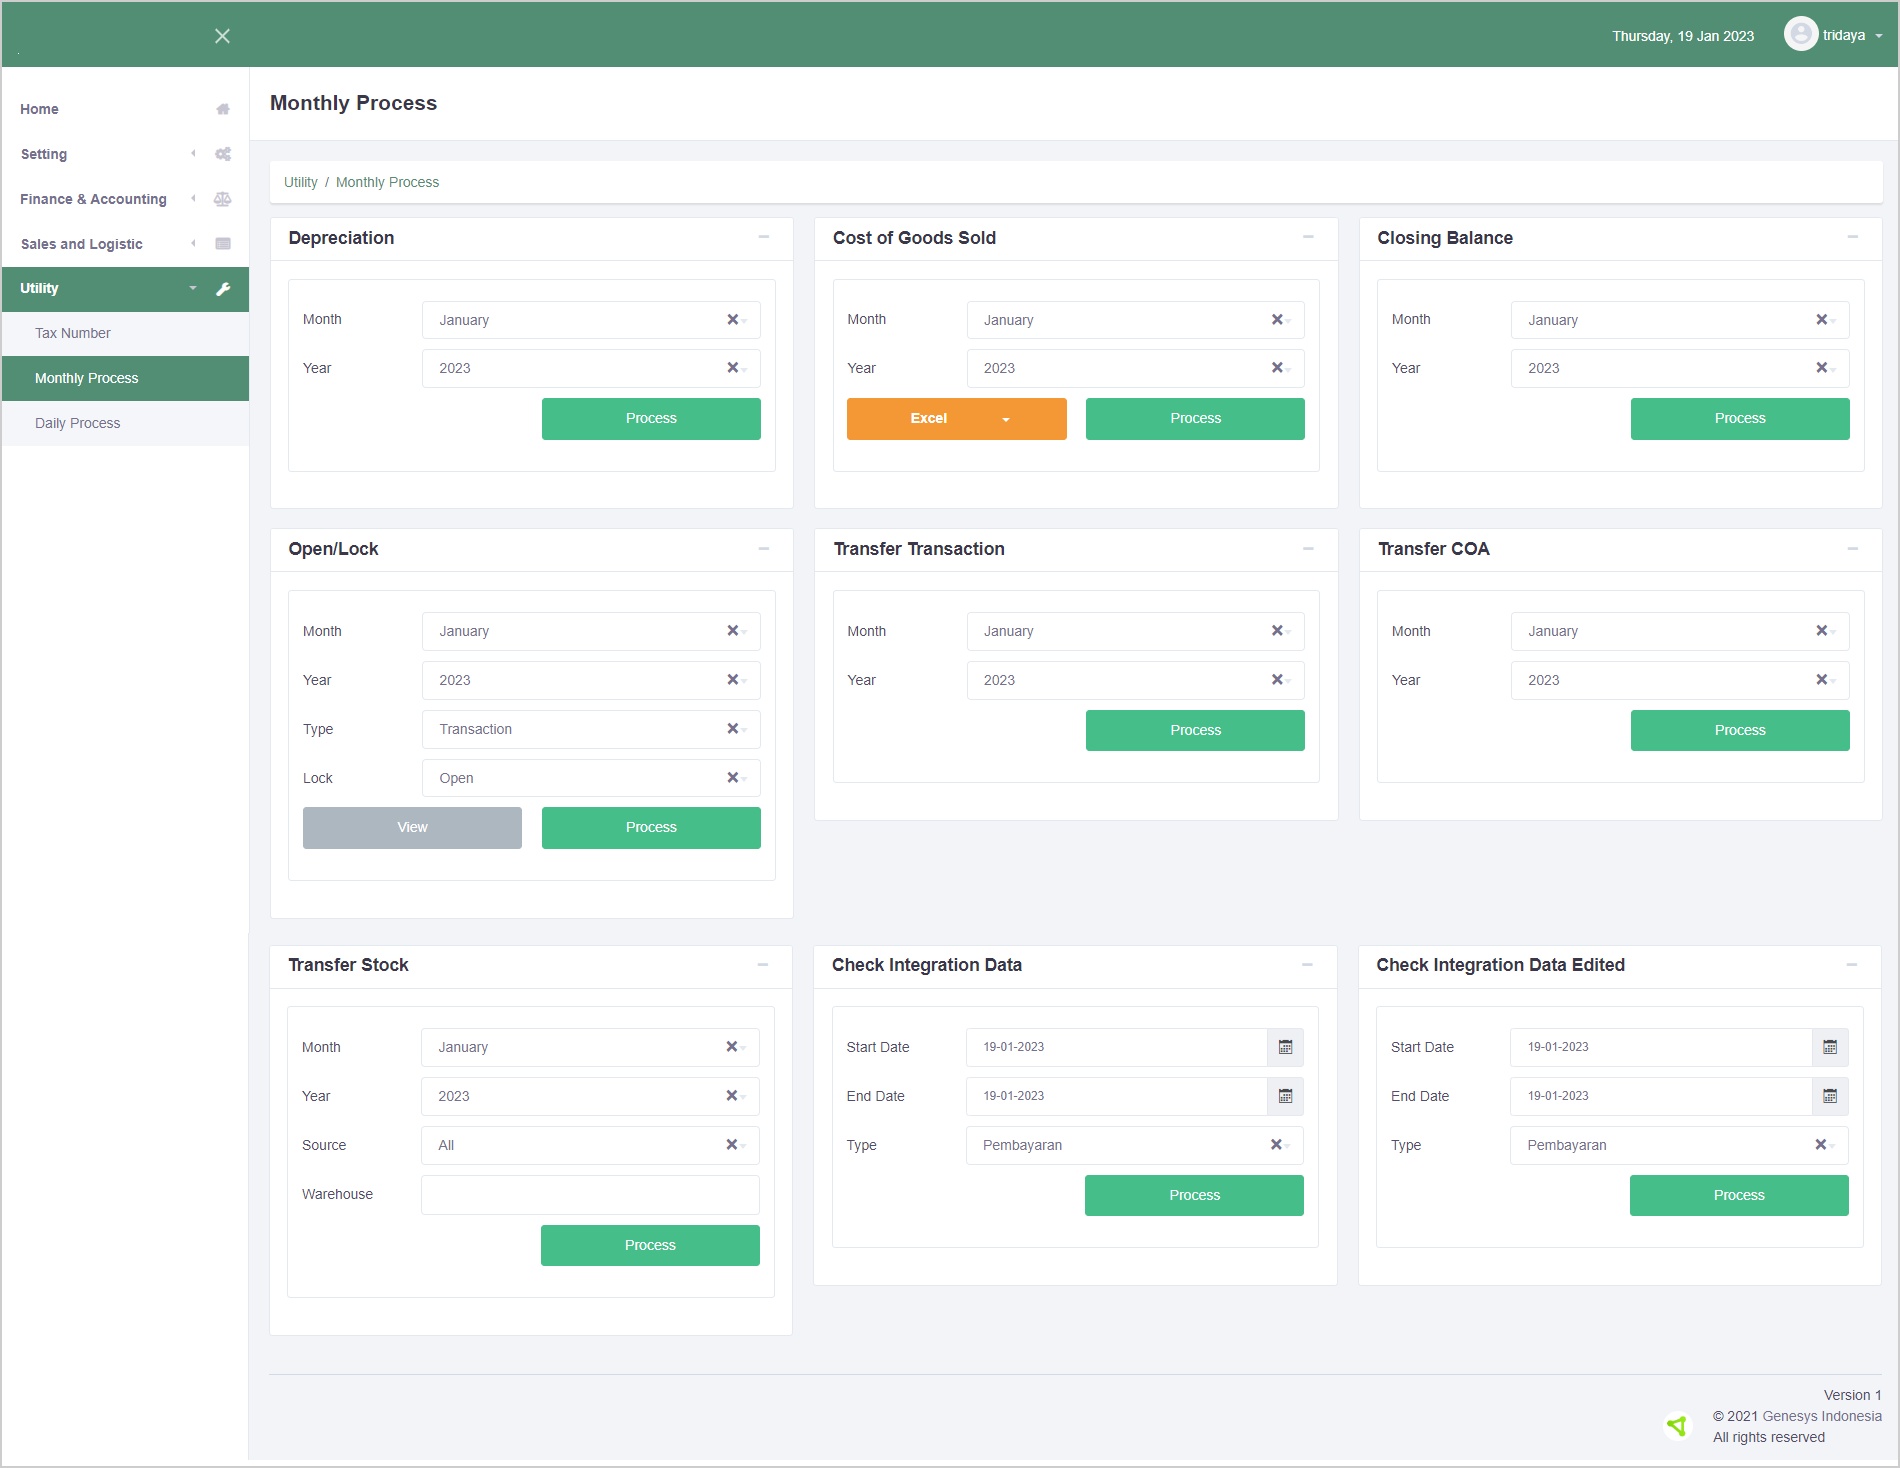
Task: Open the Excel export dropdown
Action: tap(1005, 419)
